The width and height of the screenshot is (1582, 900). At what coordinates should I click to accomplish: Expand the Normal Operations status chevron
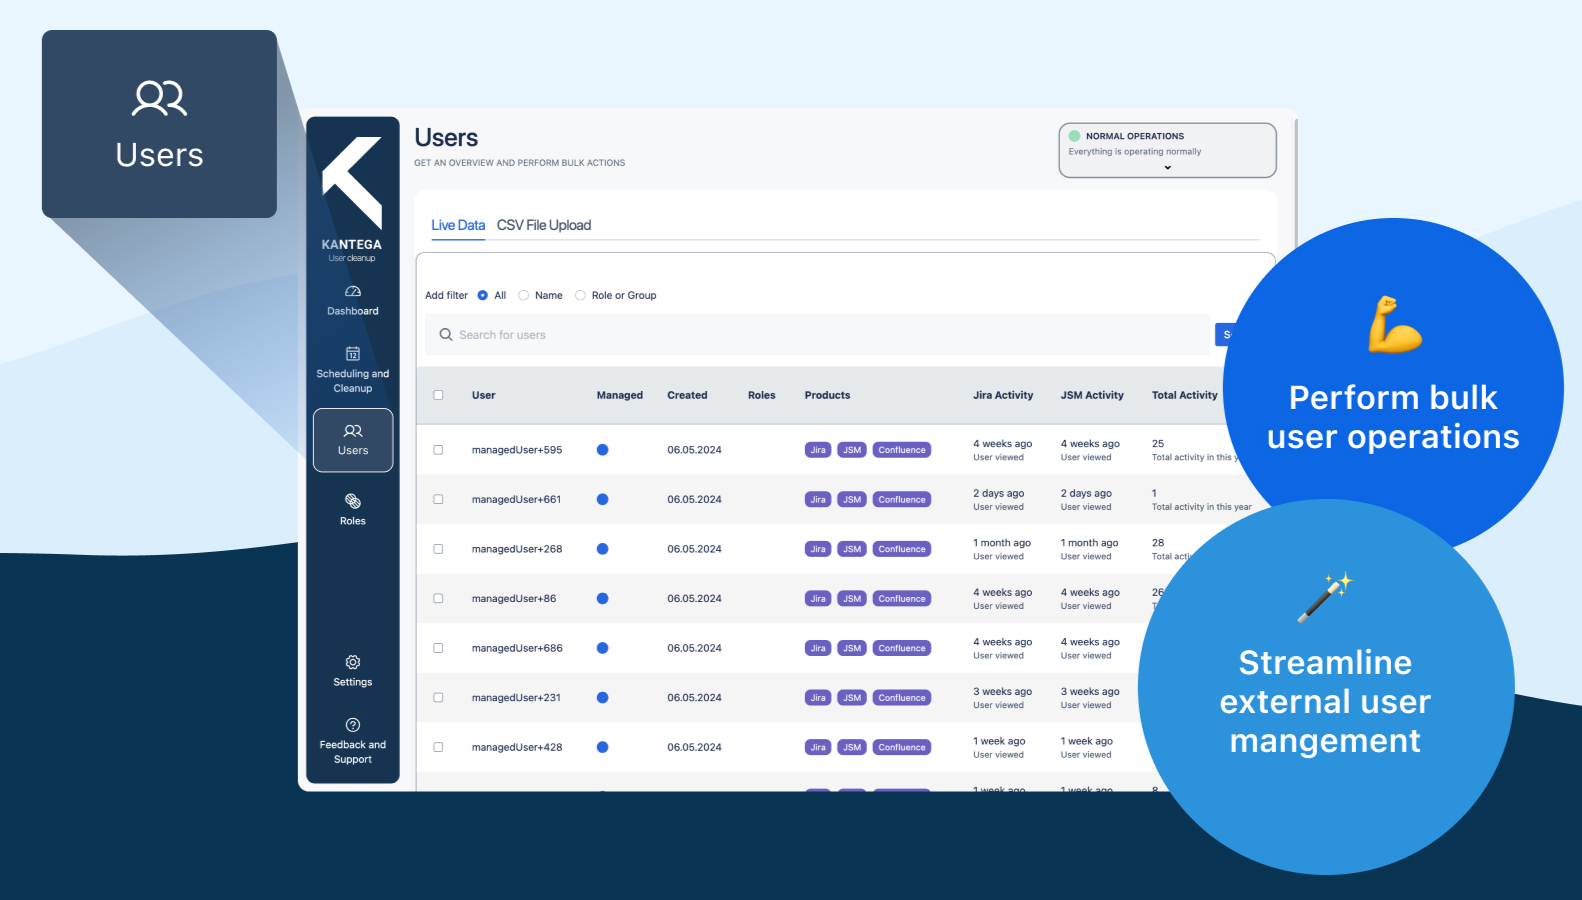[x=1167, y=168]
